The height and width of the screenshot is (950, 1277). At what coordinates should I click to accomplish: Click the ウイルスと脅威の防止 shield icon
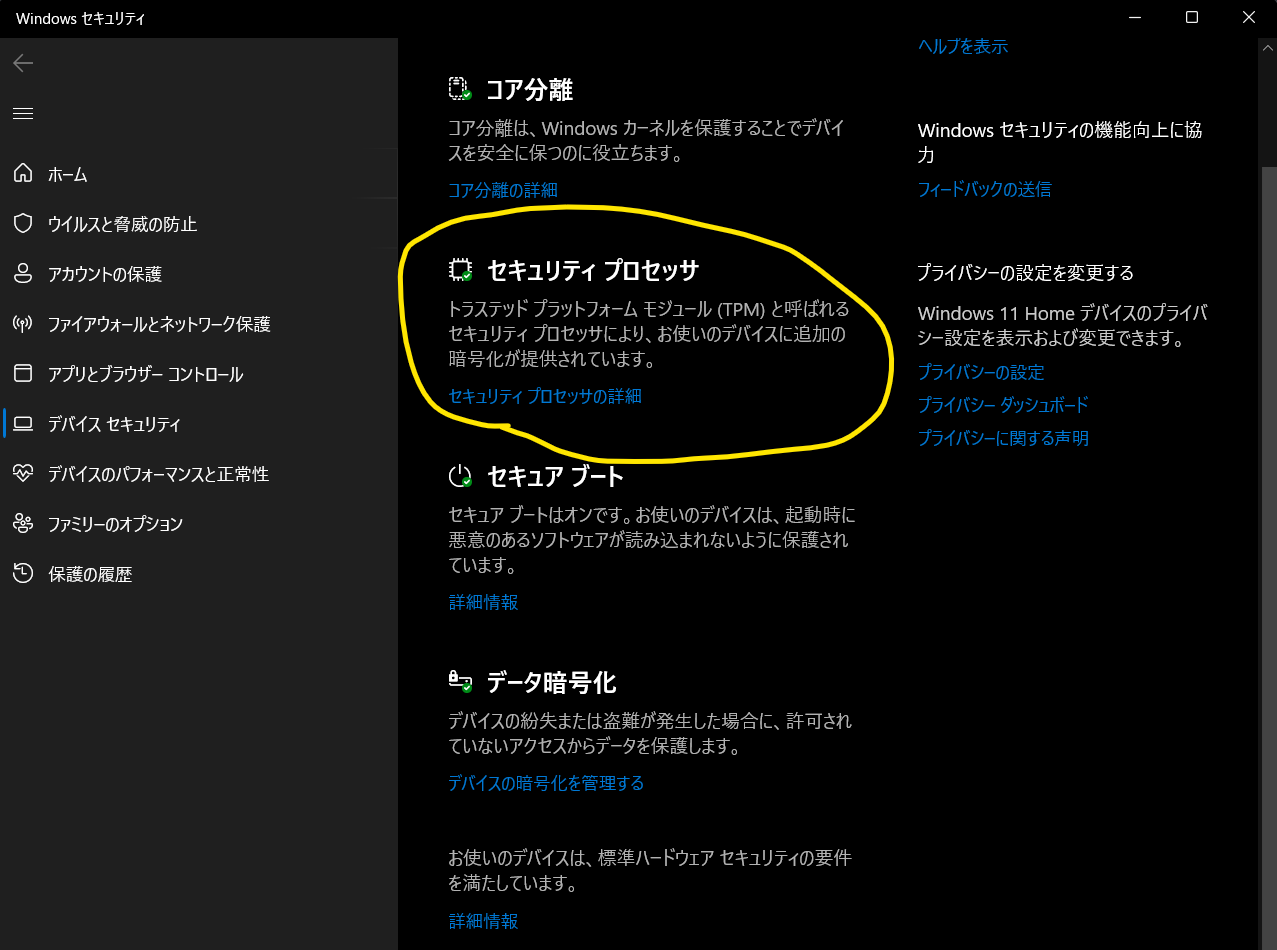coord(23,224)
